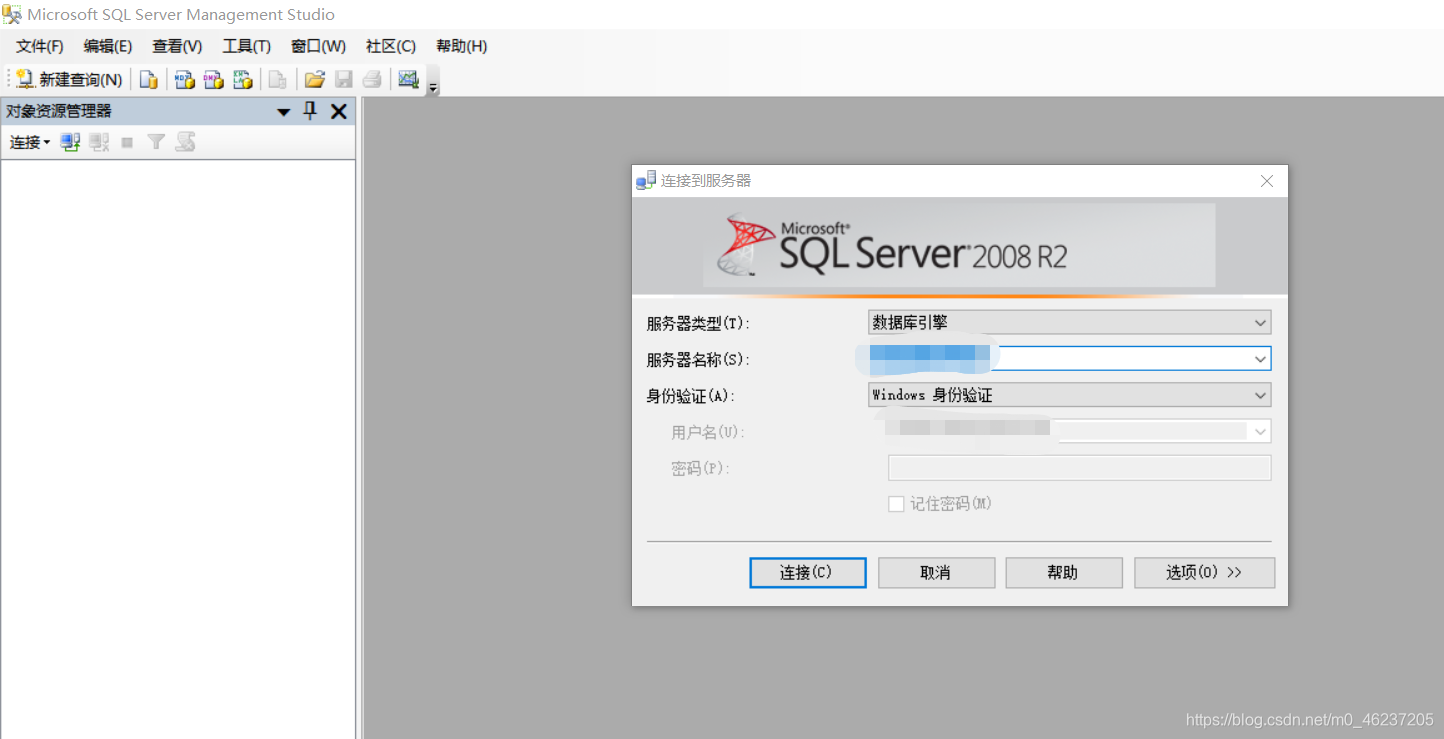
Task: Click the Stop square icon in Object Explorer
Action: coord(127,143)
